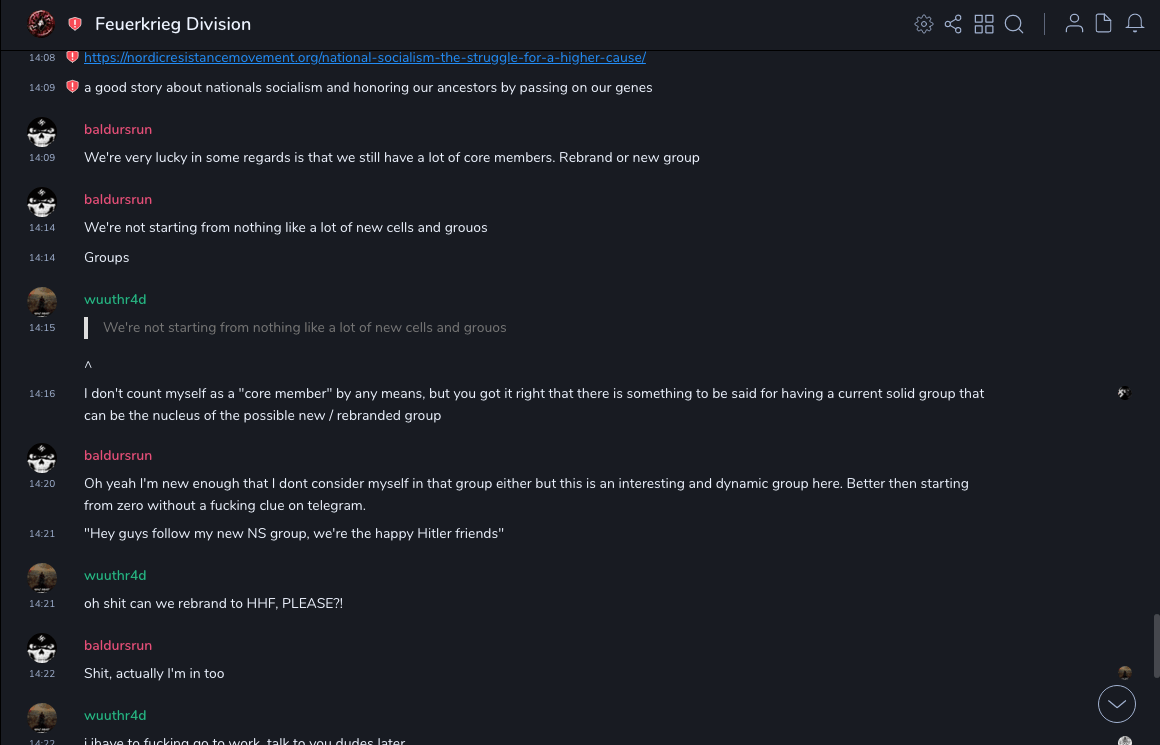Jump to latest messages with down-chevron button
The image size is (1160, 745).
tap(1117, 704)
